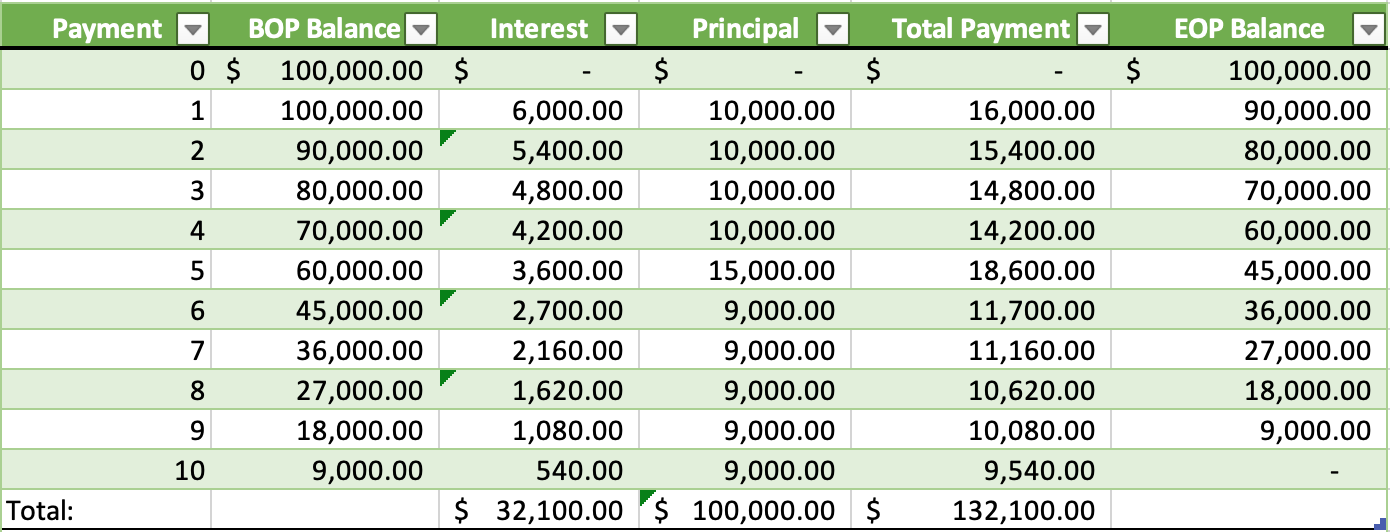Select the Payment number 10 cell
This screenshot has width=1390, height=532.
tap(105, 471)
